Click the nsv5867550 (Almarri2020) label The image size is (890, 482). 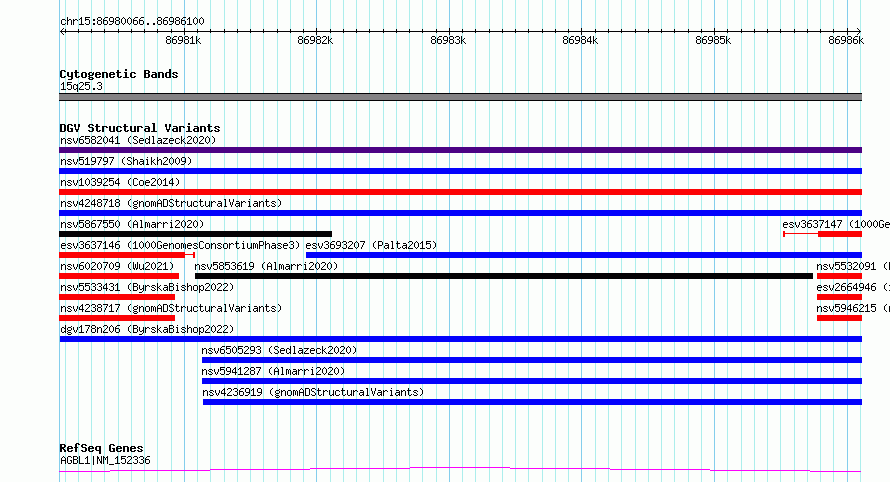(132, 224)
